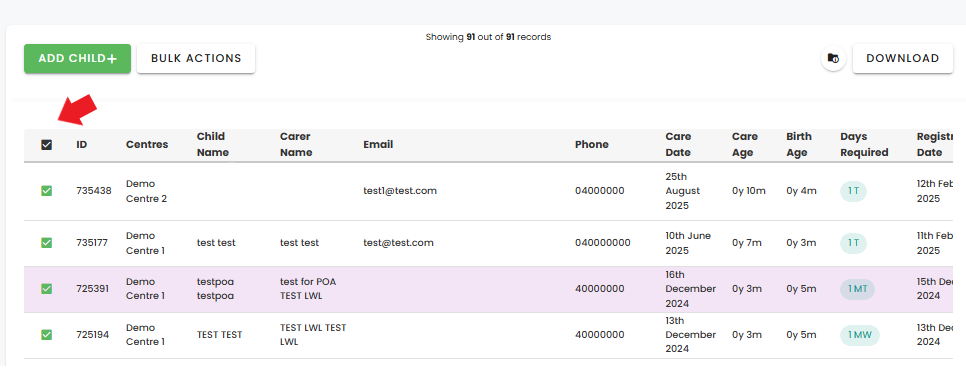Sort by the ID column header
The height and width of the screenshot is (368, 966).
(81, 145)
